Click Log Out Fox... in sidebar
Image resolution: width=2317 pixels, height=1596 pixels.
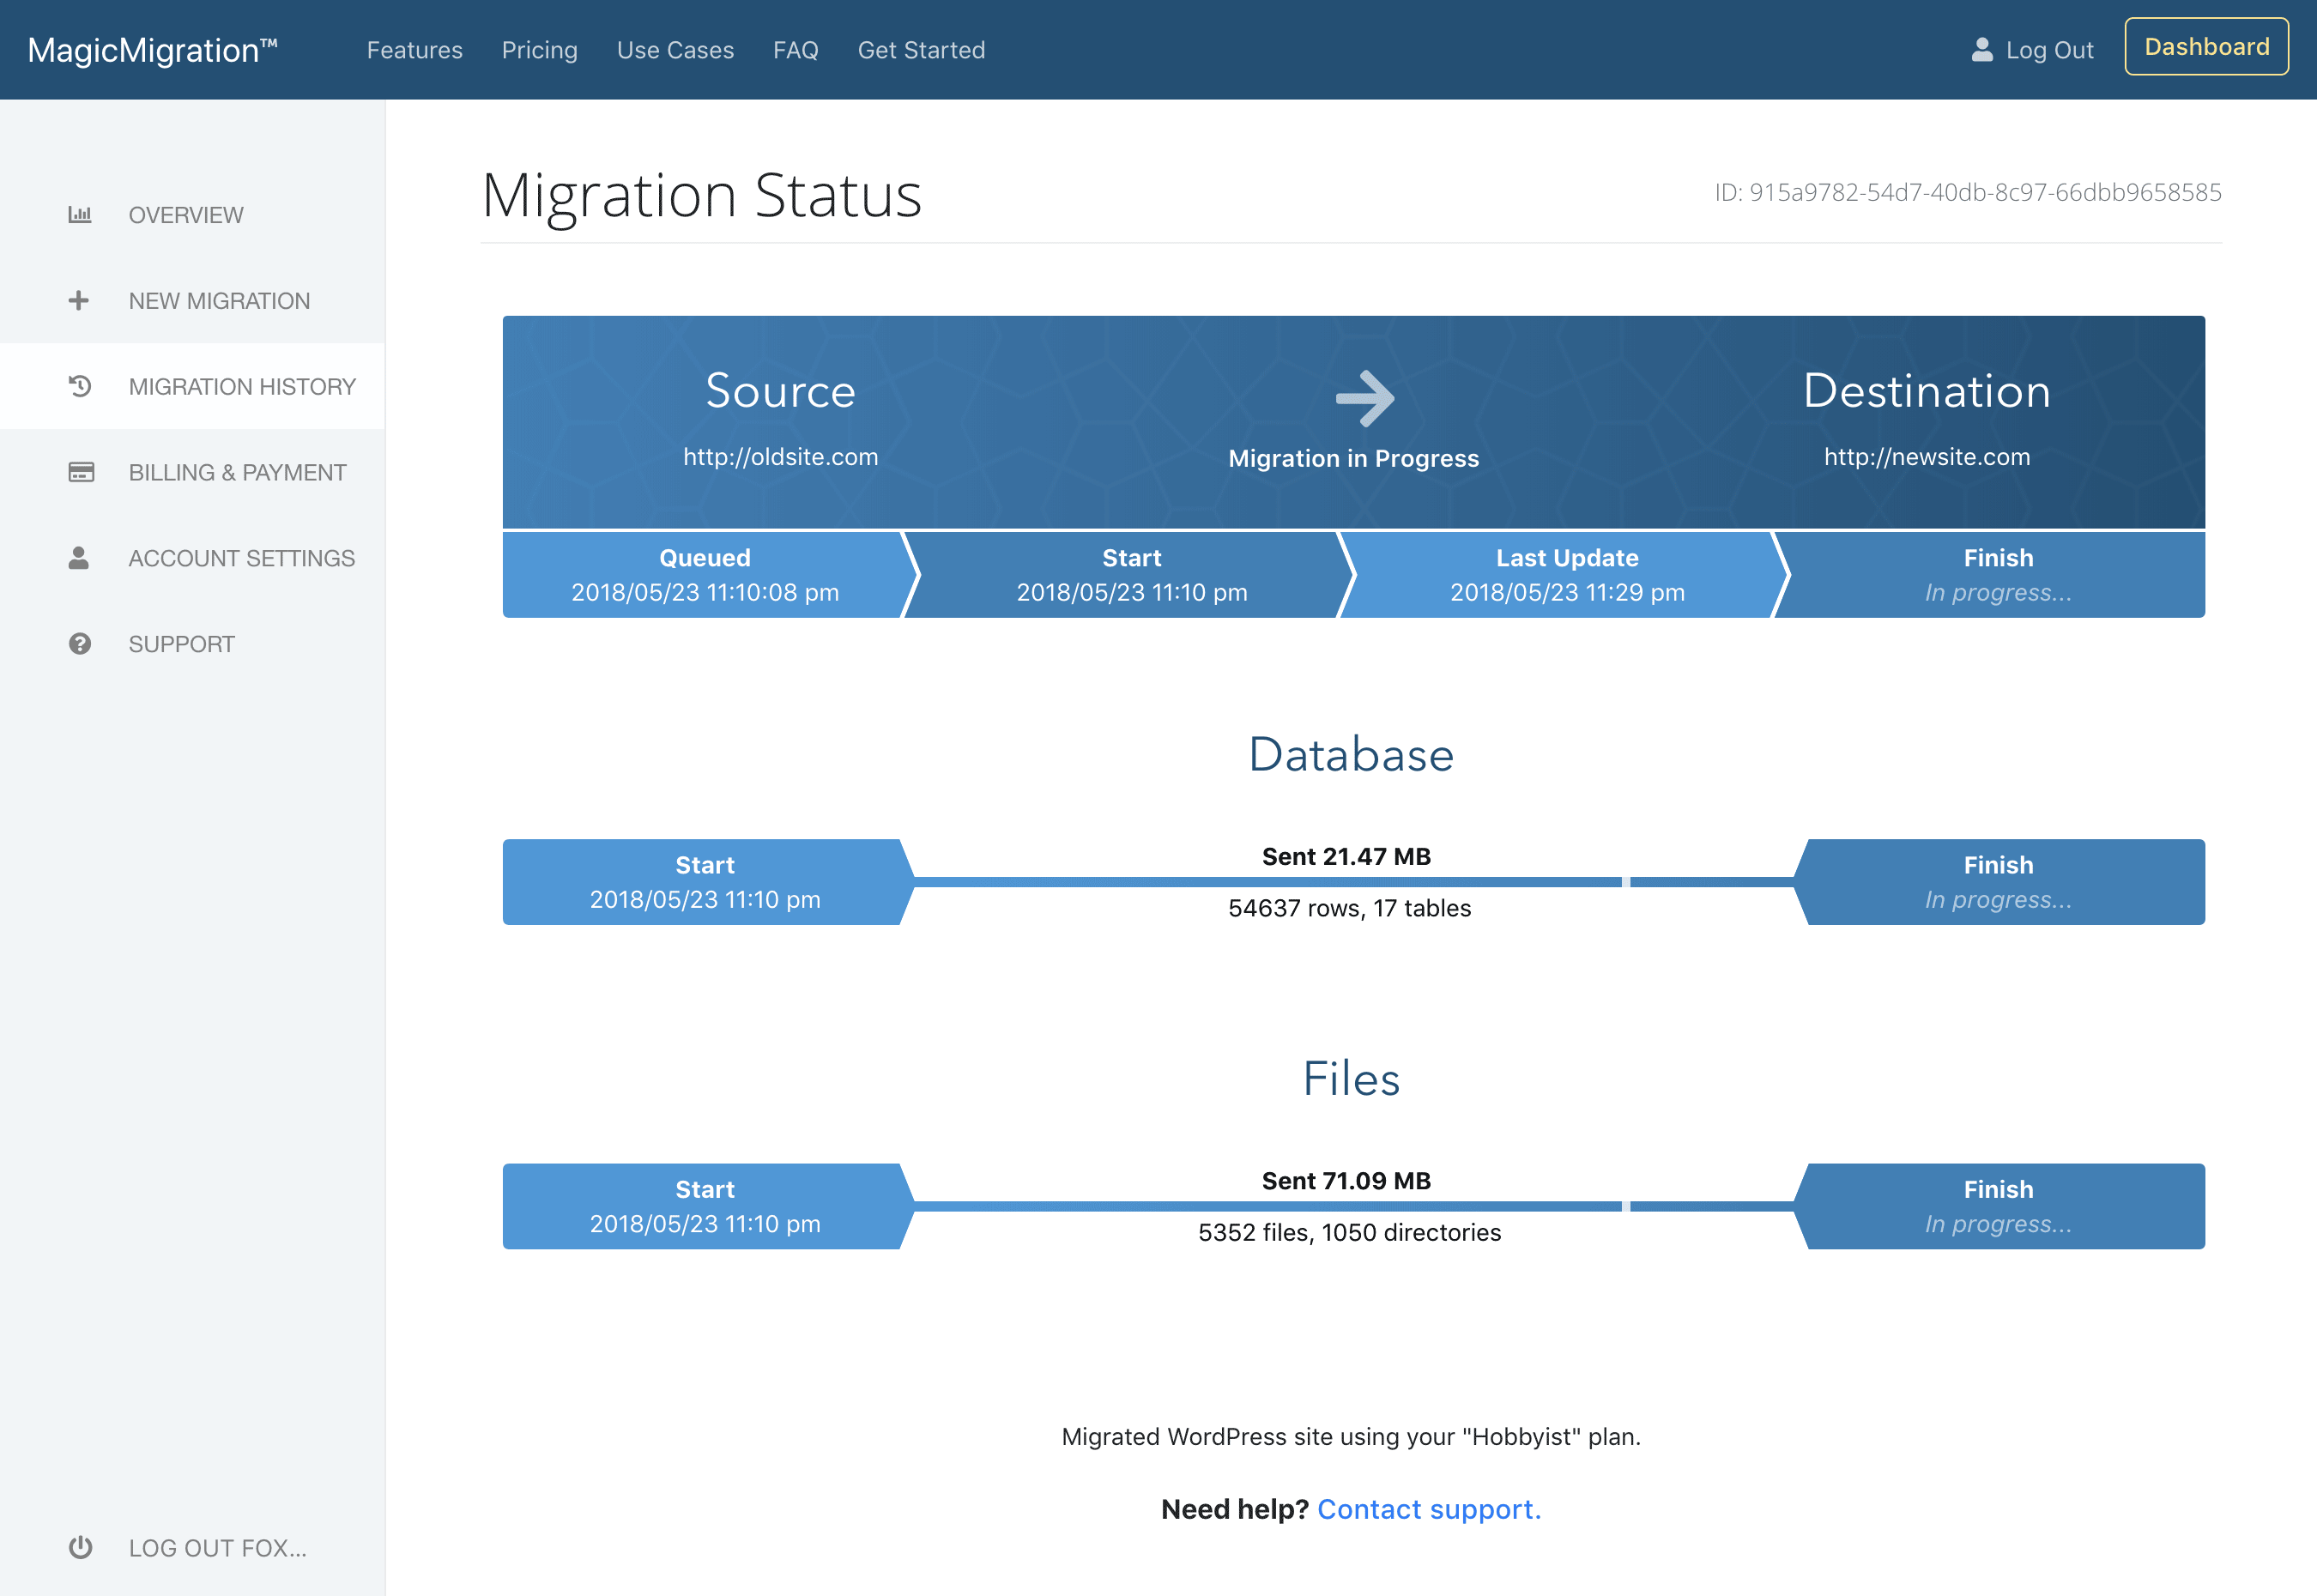pyautogui.click(x=192, y=1547)
